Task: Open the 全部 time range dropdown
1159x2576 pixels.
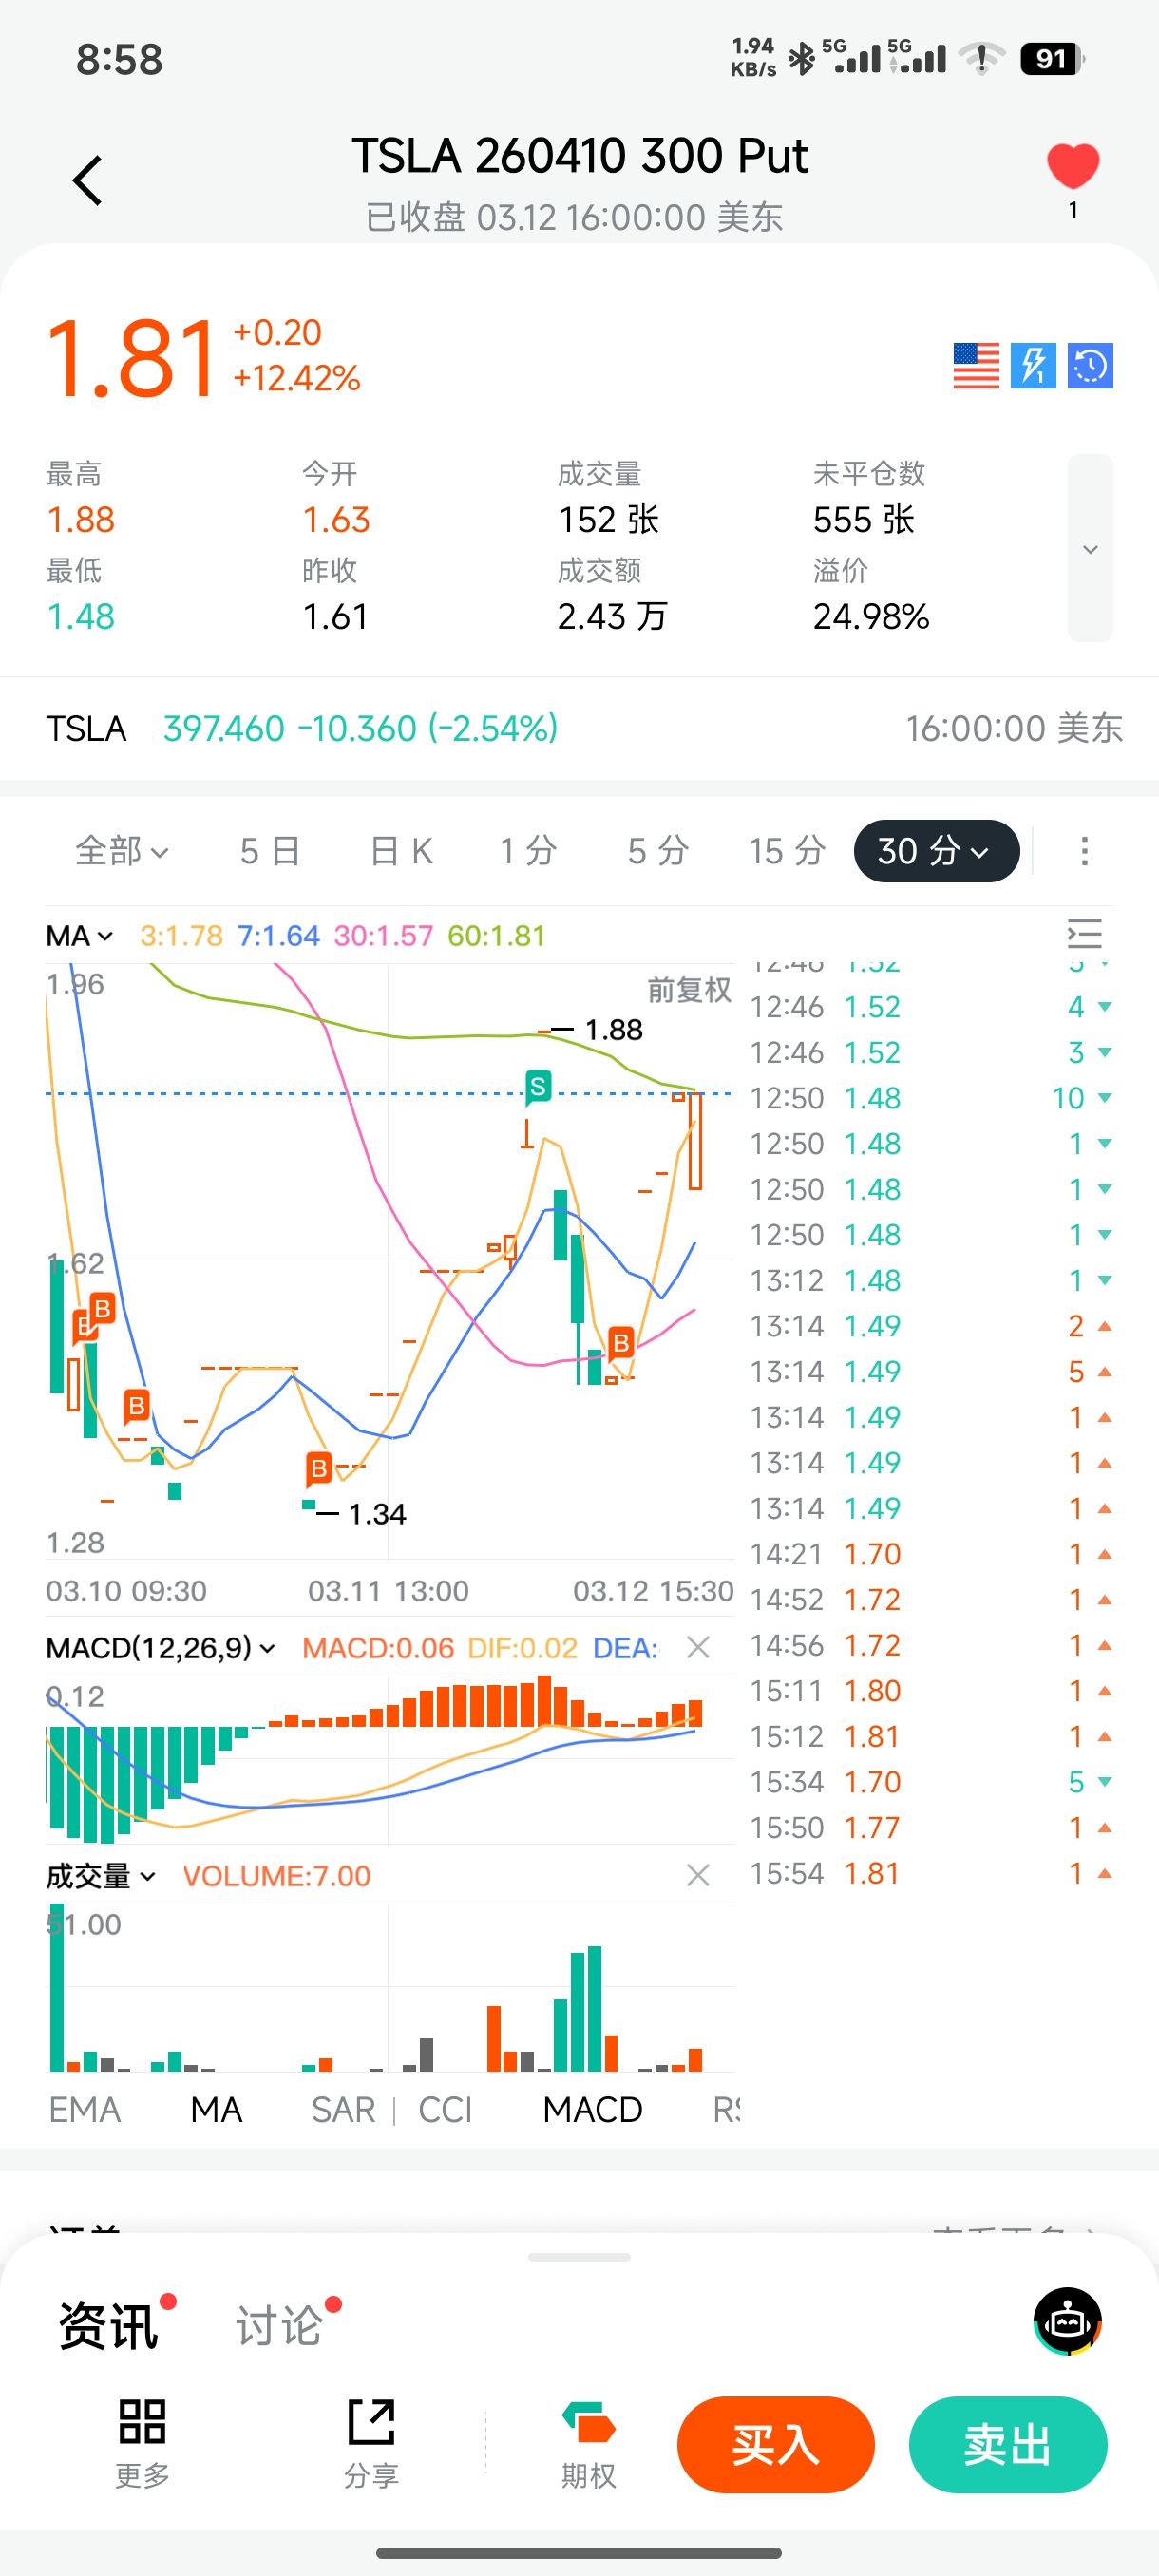Action: point(121,851)
